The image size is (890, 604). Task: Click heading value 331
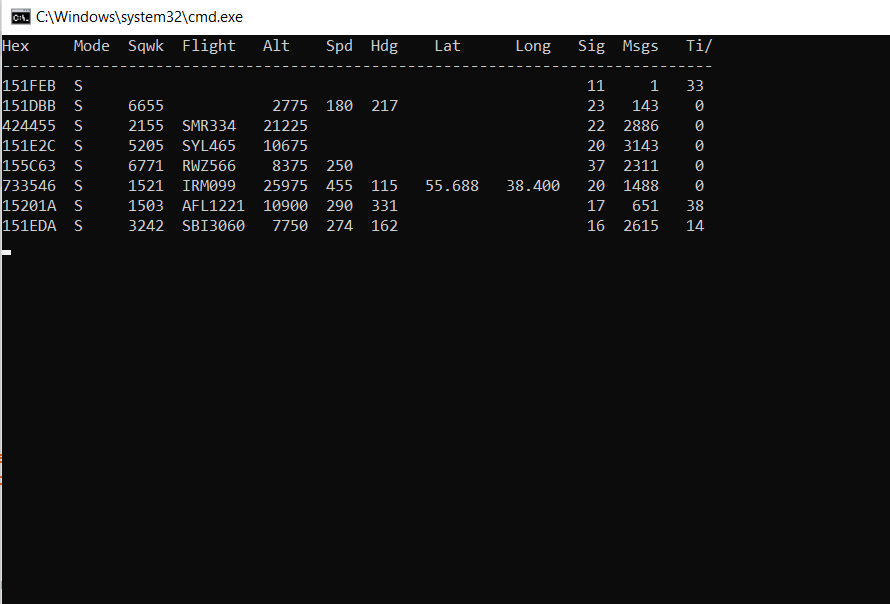coord(384,205)
